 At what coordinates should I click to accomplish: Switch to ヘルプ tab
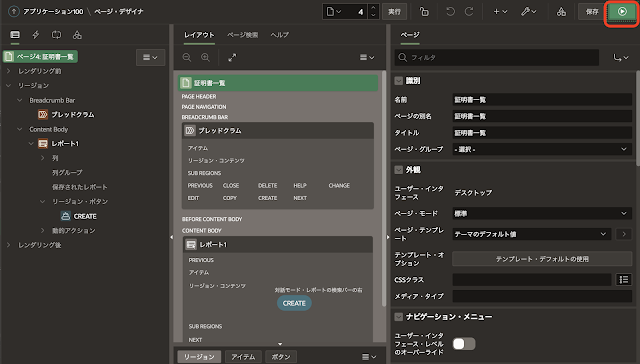coord(280,35)
